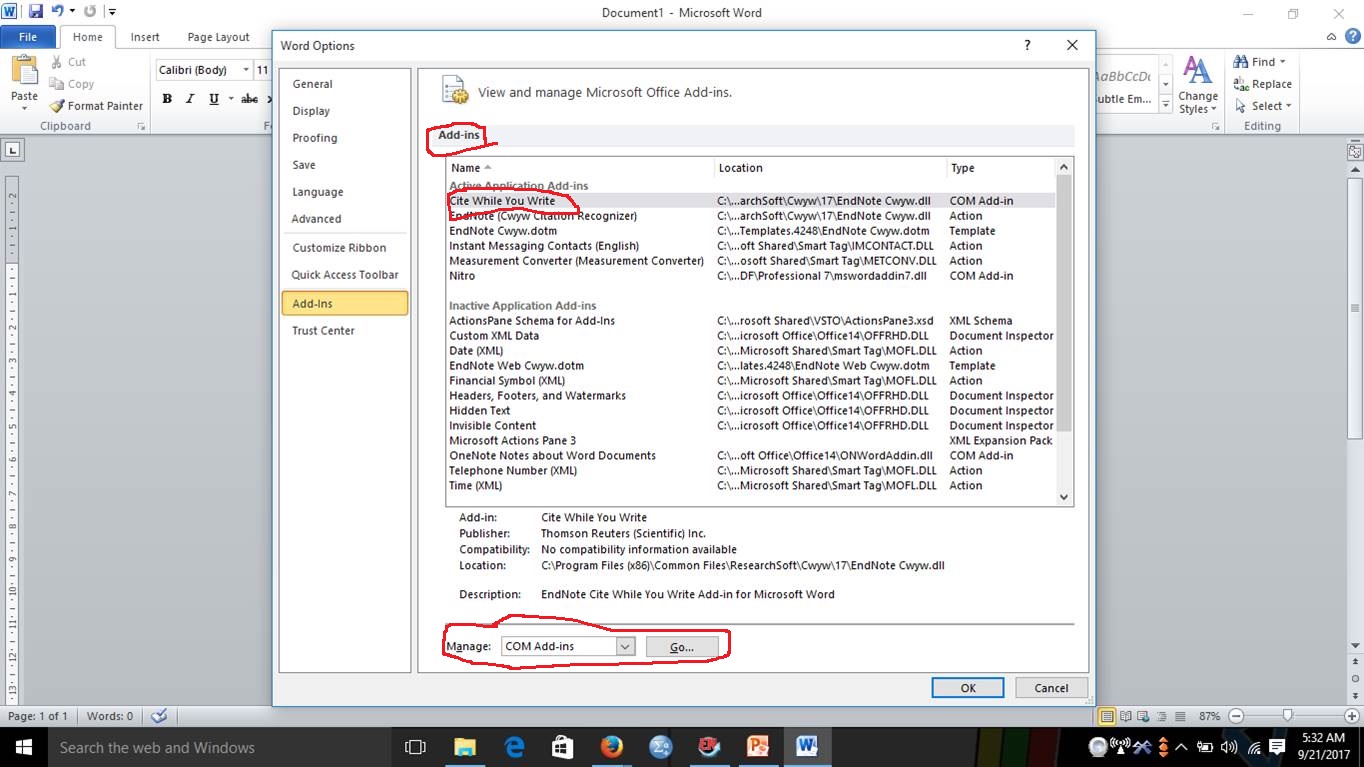Viewport: 1364px width, 767px height.
Task: Click the add-ins list vertical scrollbar thumb
Action: coord(1064,303)
